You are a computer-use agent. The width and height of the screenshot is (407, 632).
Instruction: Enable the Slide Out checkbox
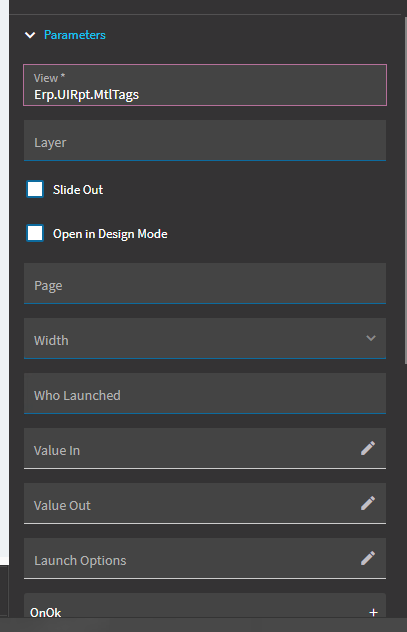[35, 189]
